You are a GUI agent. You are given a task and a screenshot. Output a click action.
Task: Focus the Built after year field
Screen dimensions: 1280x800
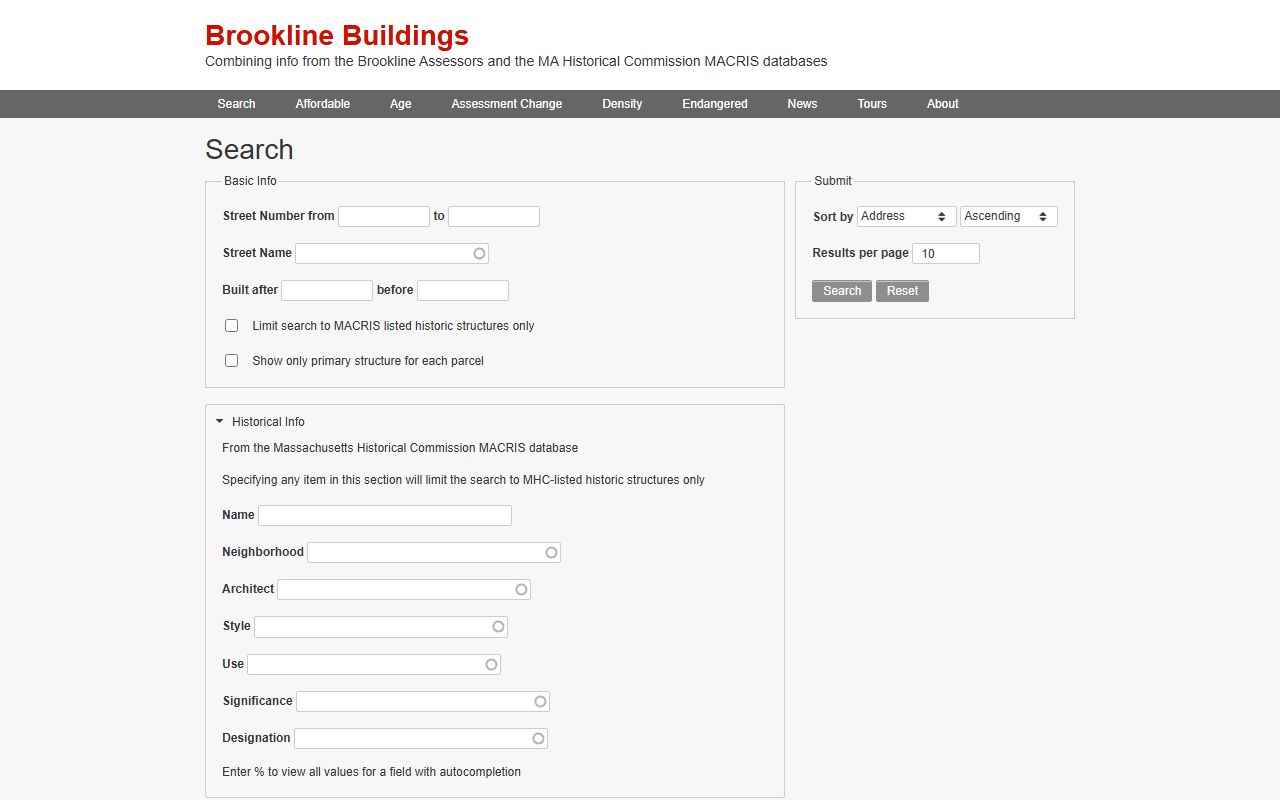click(x=327, y=290)
